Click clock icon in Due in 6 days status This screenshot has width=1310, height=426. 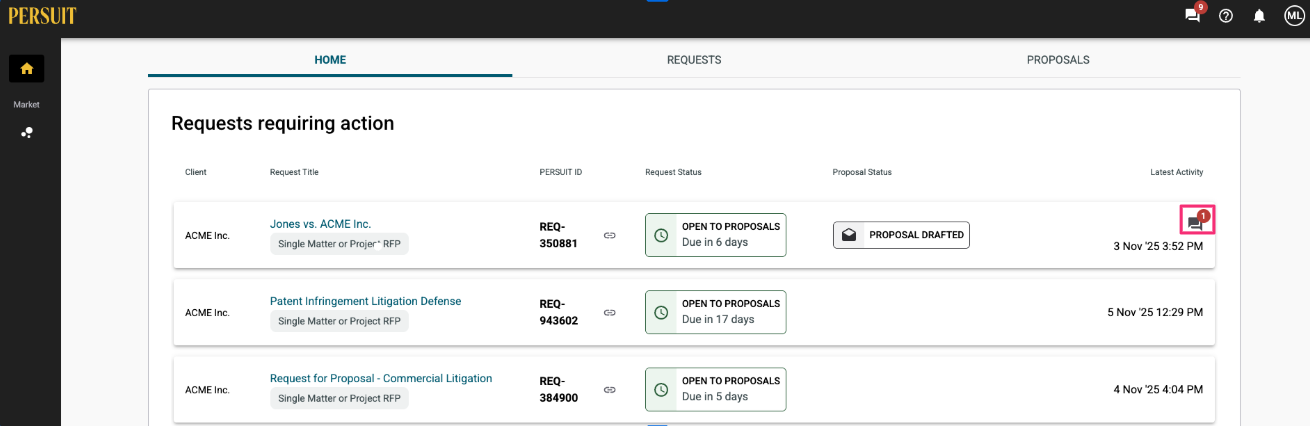tap(661, 235)
